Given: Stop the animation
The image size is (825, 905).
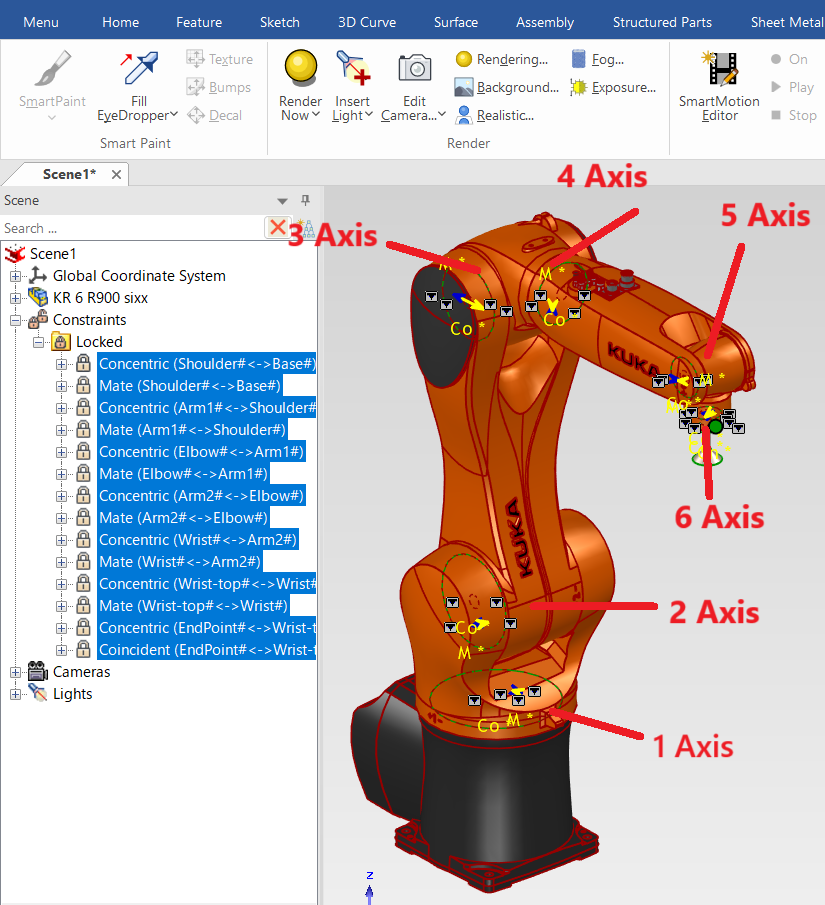Looking at the screenshot, I should (x=794, y=115).
